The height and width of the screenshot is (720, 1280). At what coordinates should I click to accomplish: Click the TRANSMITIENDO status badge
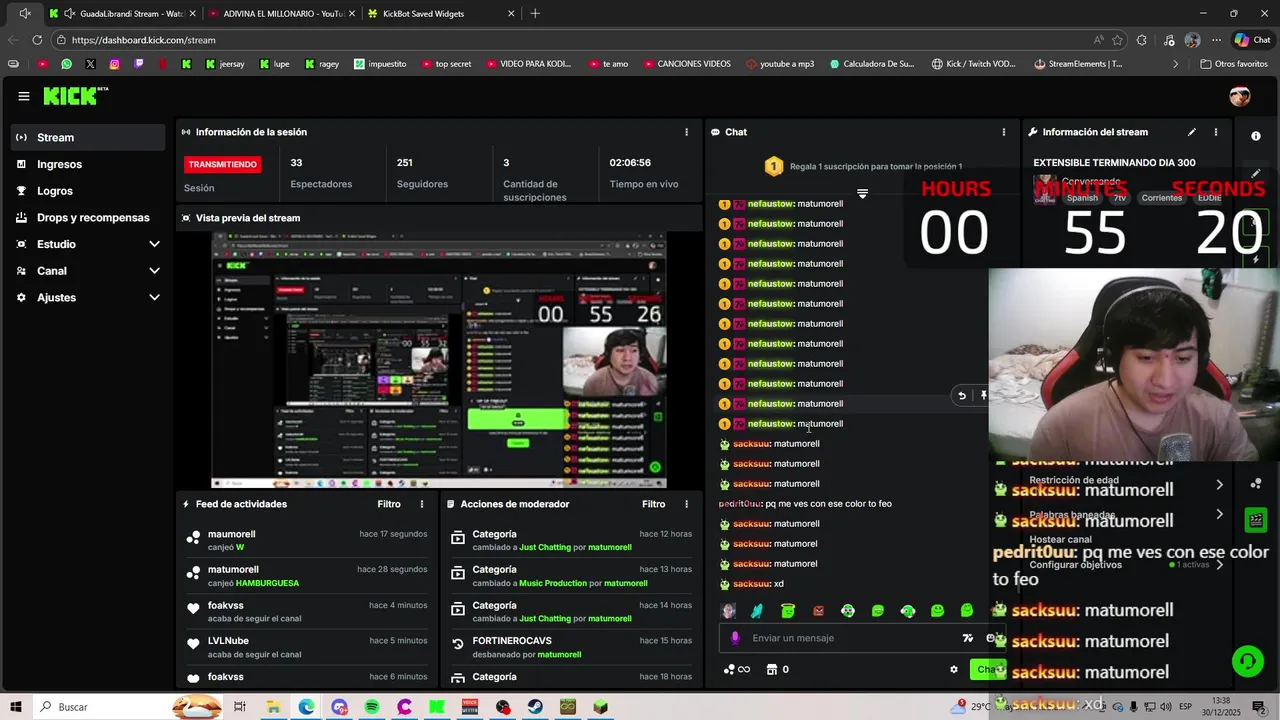pyautogui.click(x=222, y=164)
